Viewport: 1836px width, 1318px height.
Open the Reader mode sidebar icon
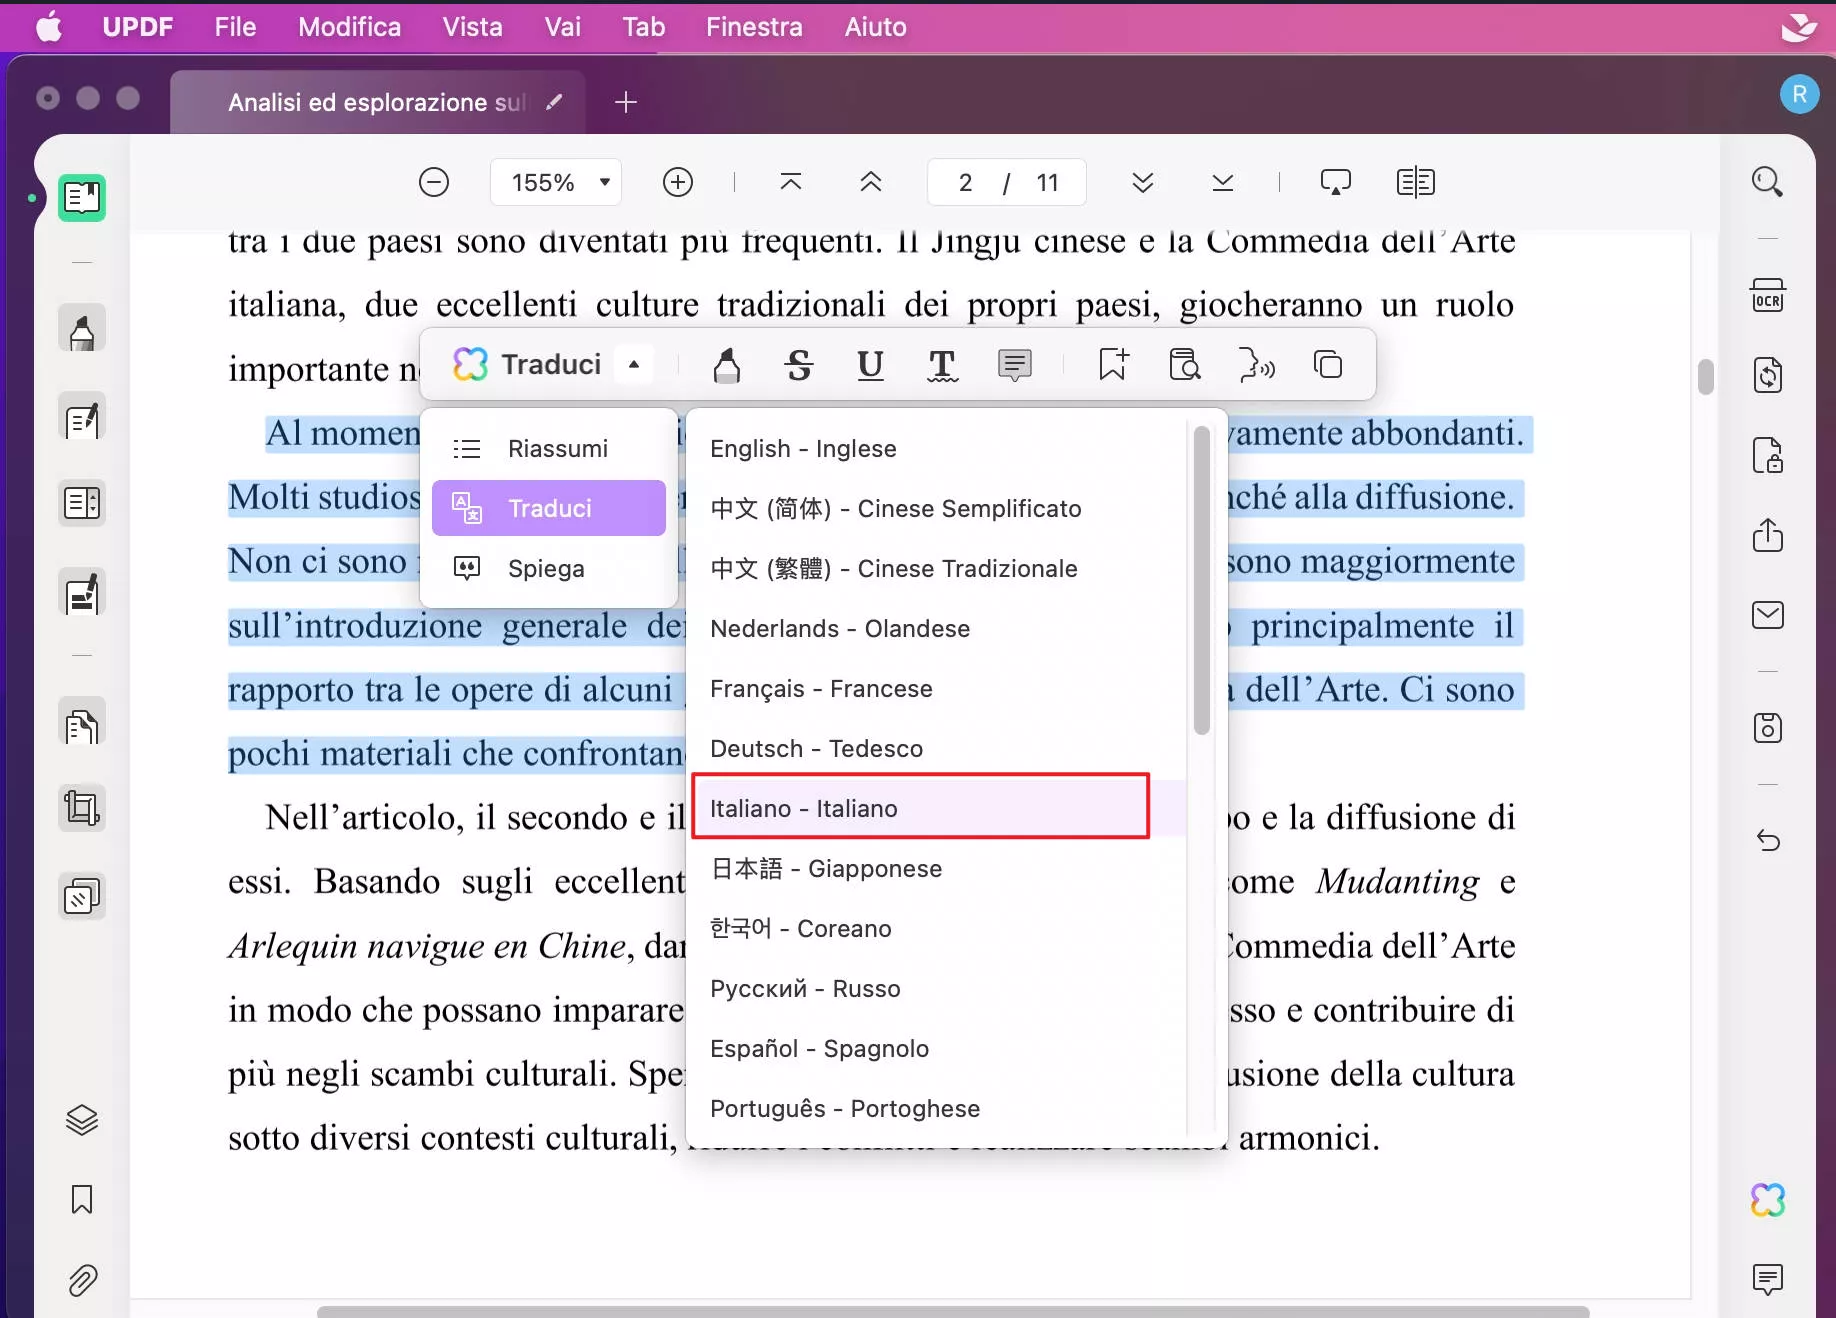(x=82, y=198)
